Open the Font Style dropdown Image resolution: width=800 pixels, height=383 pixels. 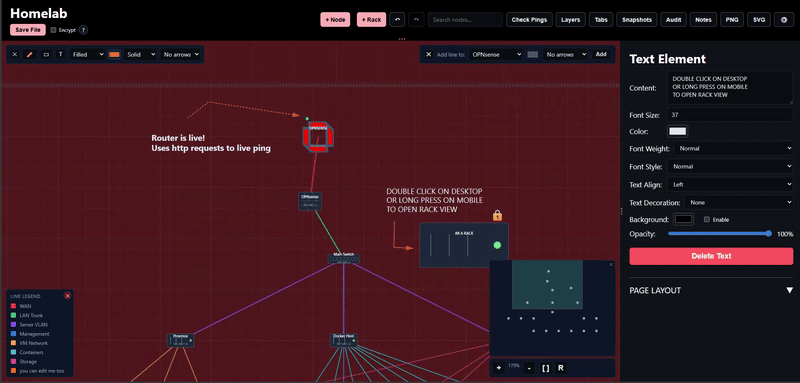point(730,166)
